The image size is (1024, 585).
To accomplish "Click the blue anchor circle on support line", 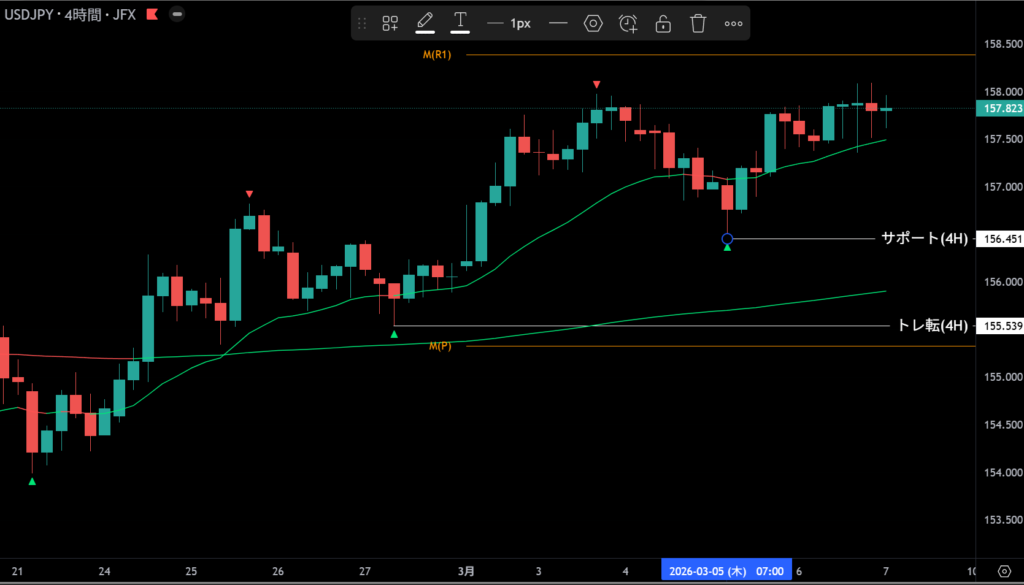I will [727, 239].
